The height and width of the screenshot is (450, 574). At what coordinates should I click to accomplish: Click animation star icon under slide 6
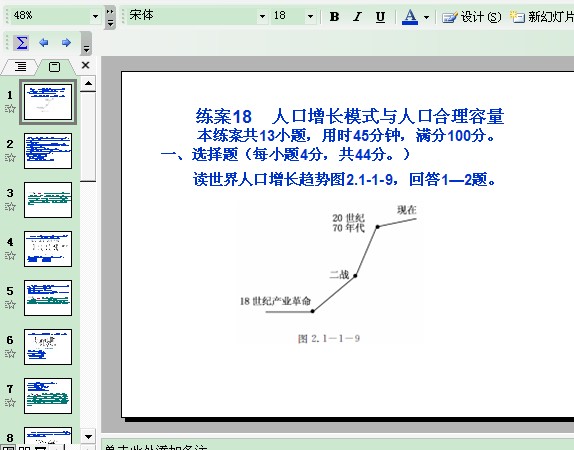(10, 353)
